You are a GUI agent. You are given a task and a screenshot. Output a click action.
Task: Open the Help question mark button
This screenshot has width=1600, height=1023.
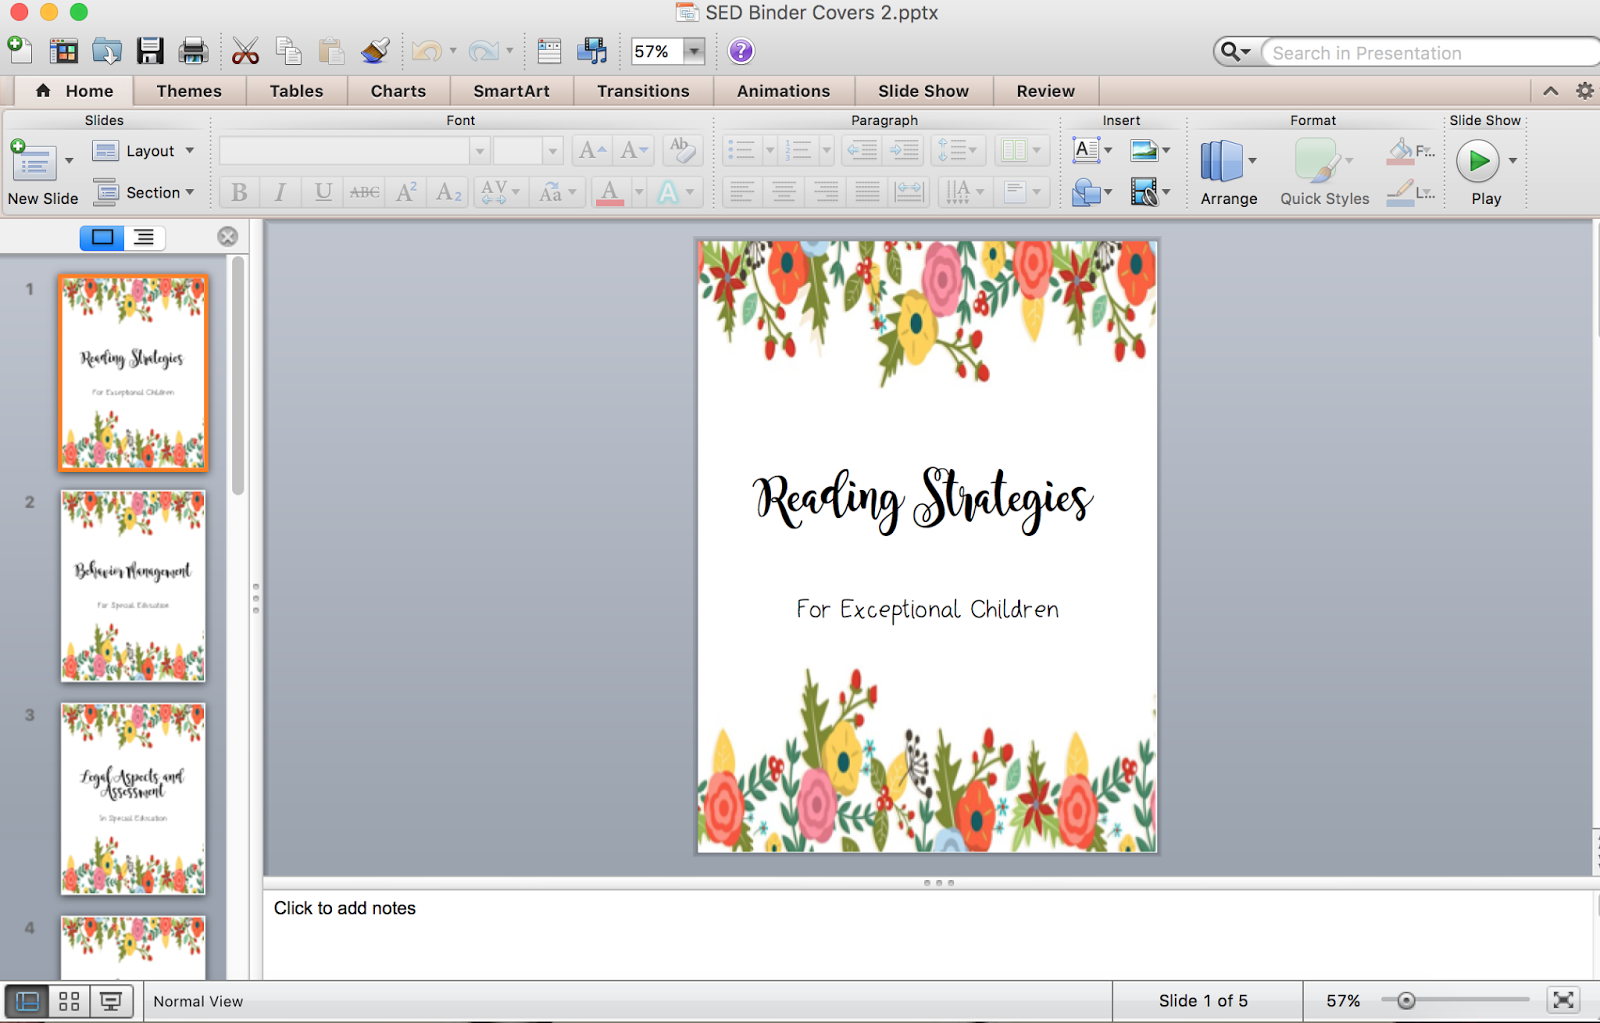[x=741, y=51]
